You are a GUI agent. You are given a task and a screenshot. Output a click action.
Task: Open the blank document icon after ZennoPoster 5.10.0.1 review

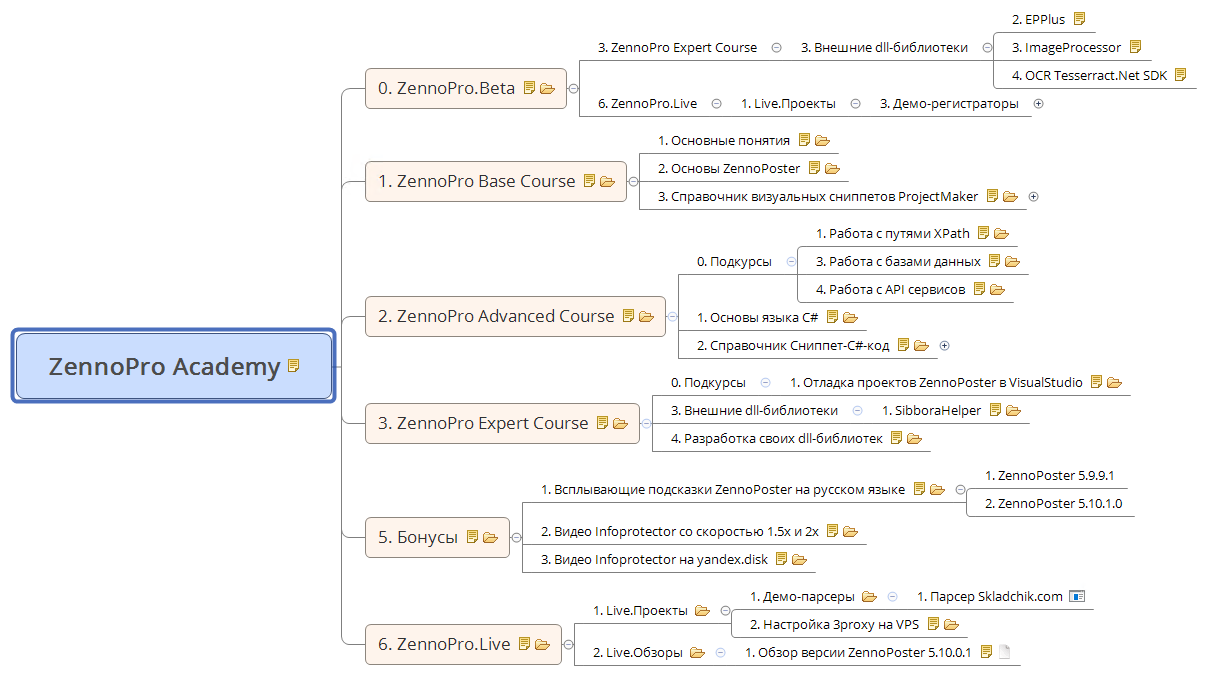click(x=1005, y=652)
